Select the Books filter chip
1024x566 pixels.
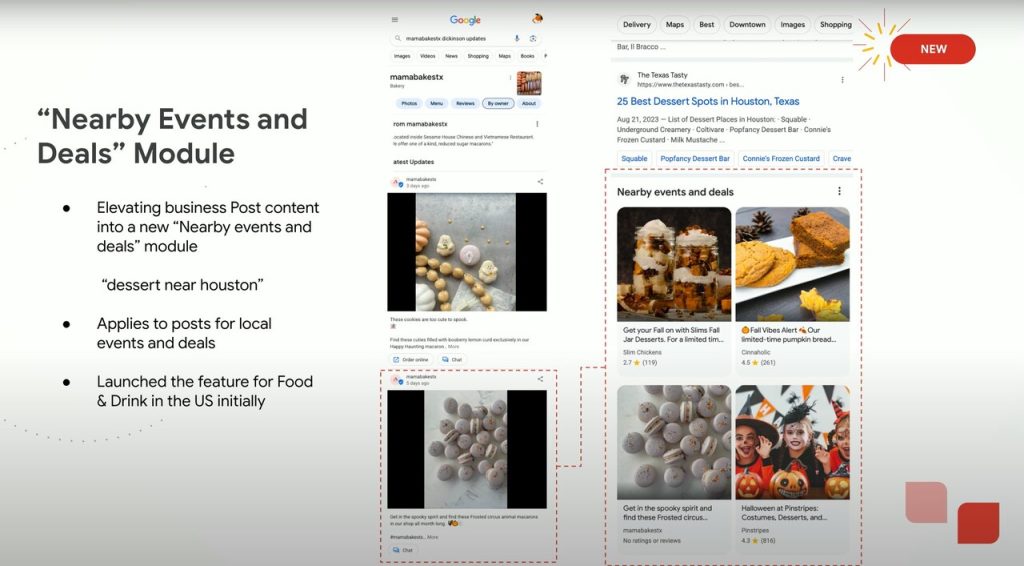click(528, 56)
